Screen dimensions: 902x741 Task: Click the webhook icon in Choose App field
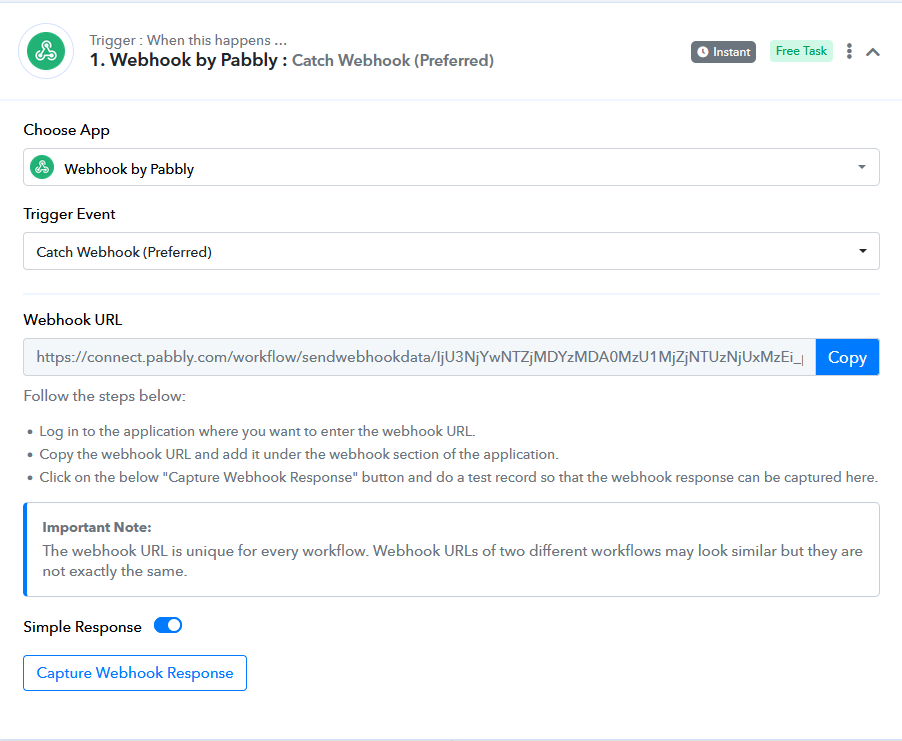(42, 167)
